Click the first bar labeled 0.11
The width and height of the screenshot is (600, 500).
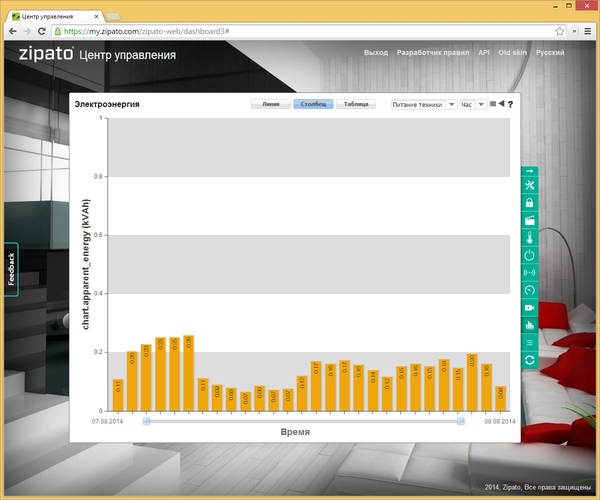pos(118,395)
